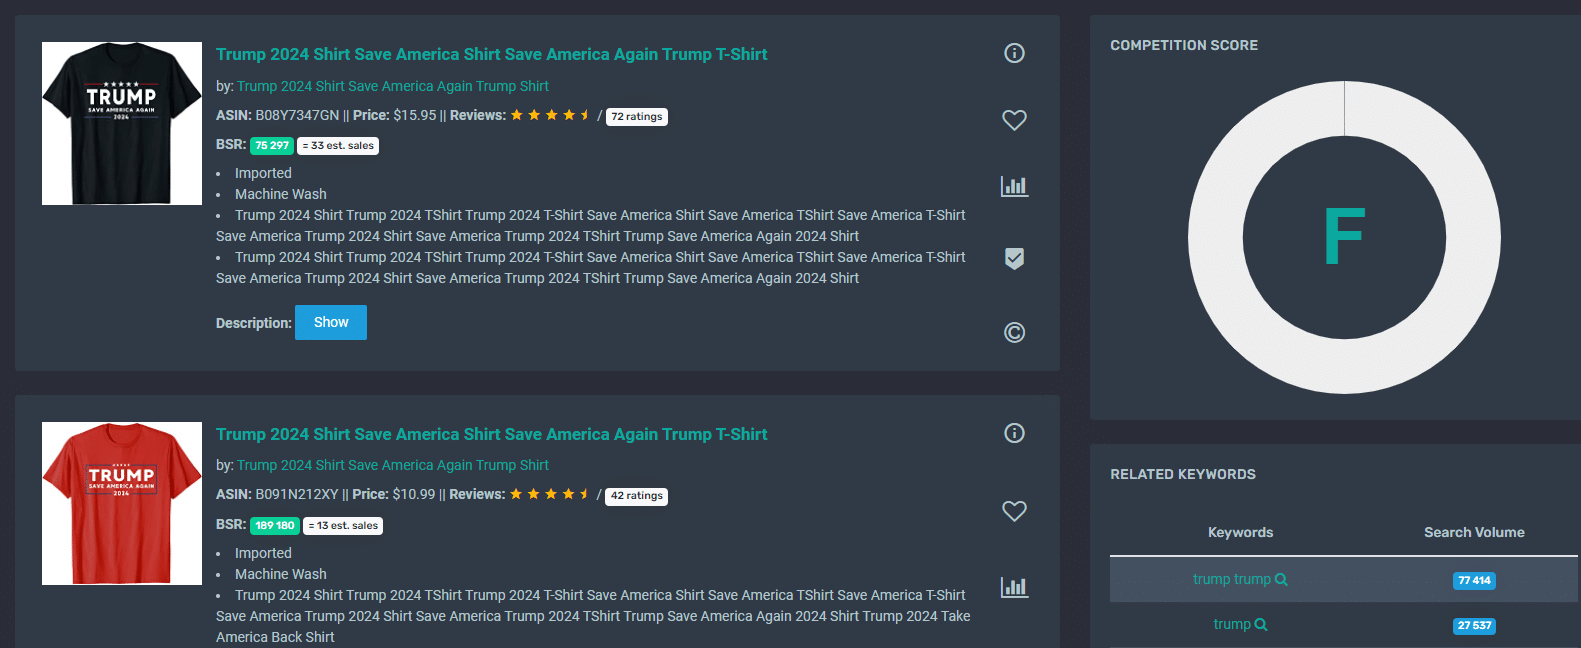
Task: Open the brand link under the black shirt title
Action: 393,86
